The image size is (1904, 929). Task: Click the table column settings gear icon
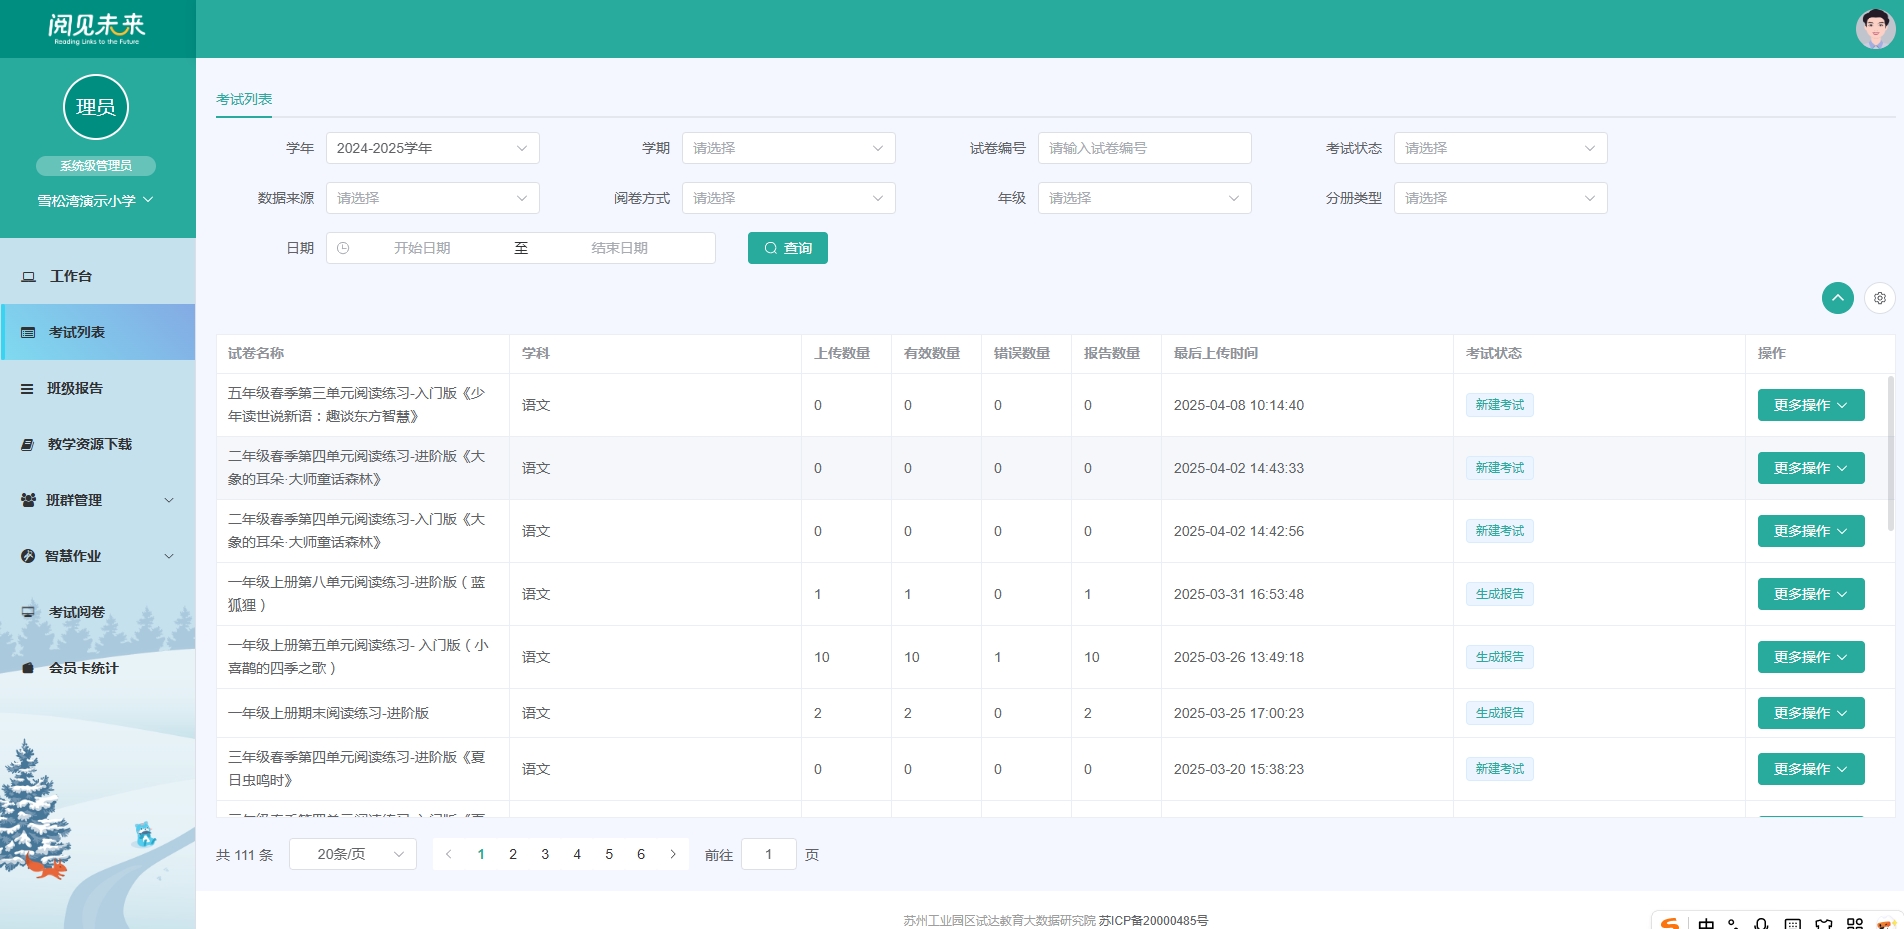1879,298
